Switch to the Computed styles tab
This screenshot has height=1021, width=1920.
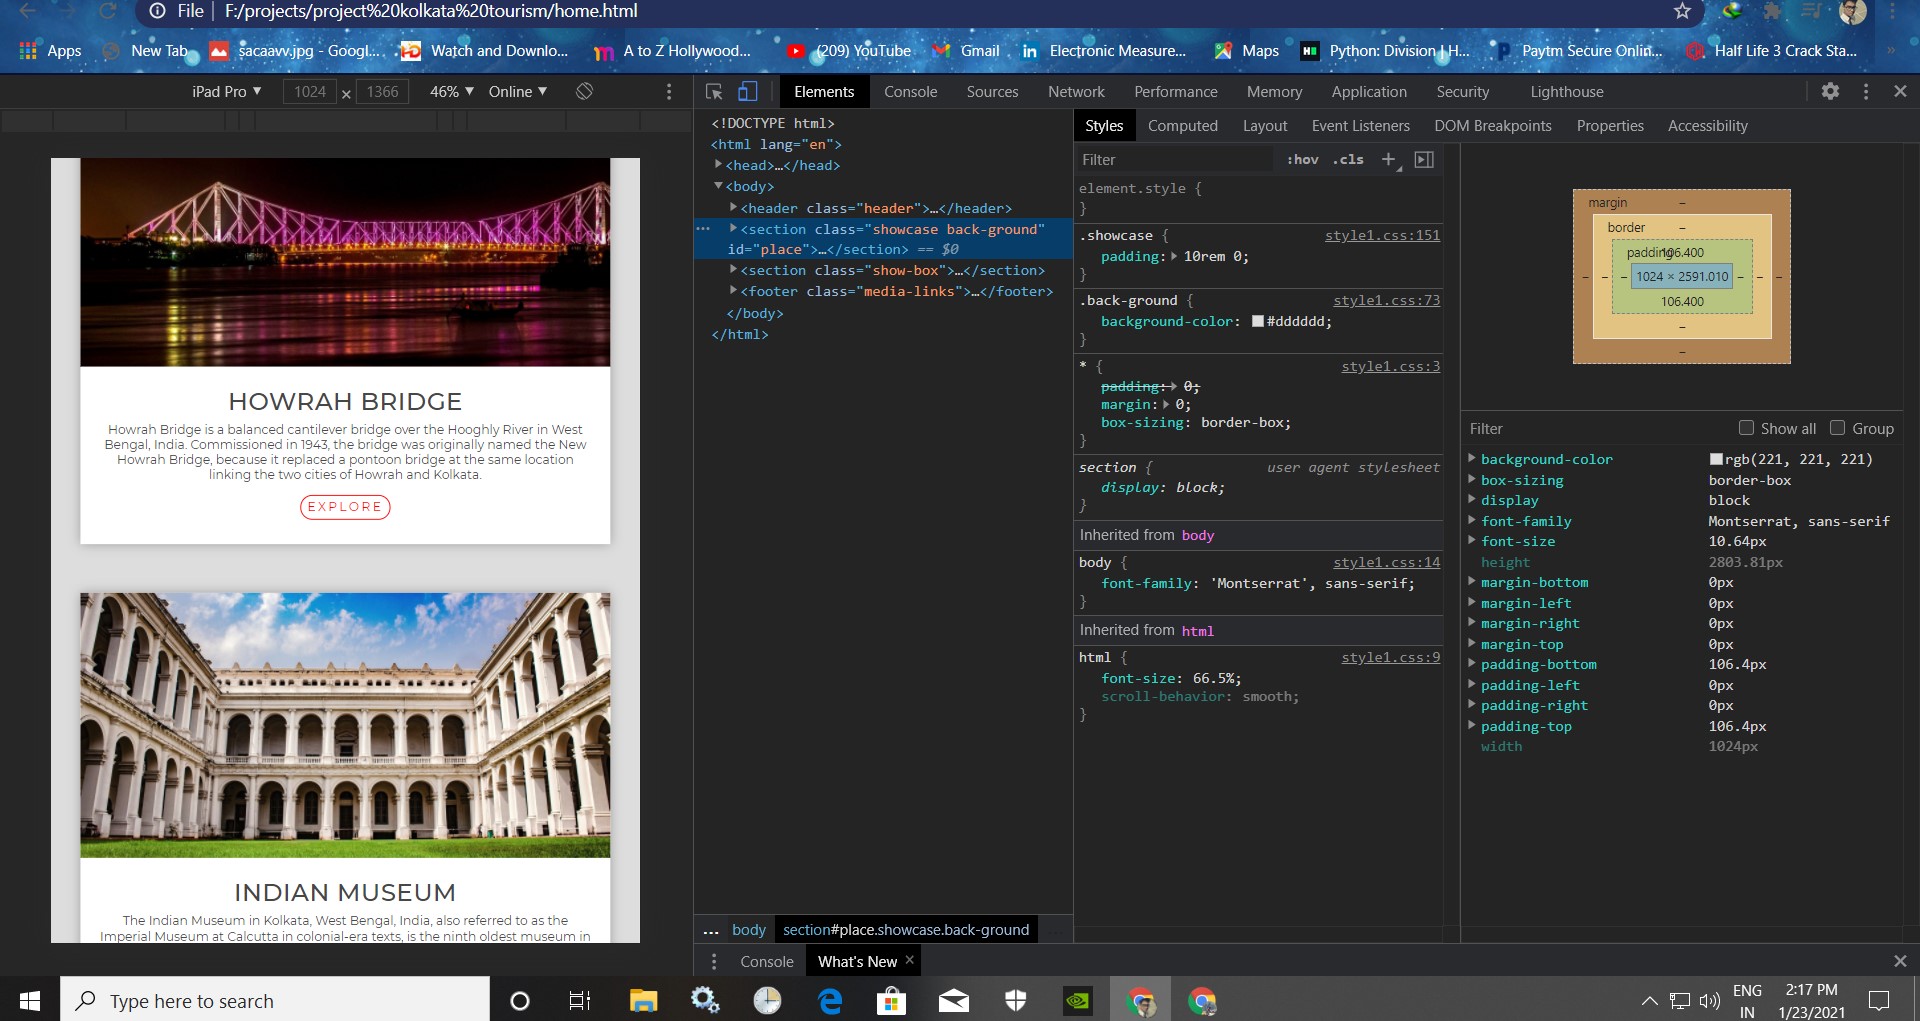[1183, 125]
